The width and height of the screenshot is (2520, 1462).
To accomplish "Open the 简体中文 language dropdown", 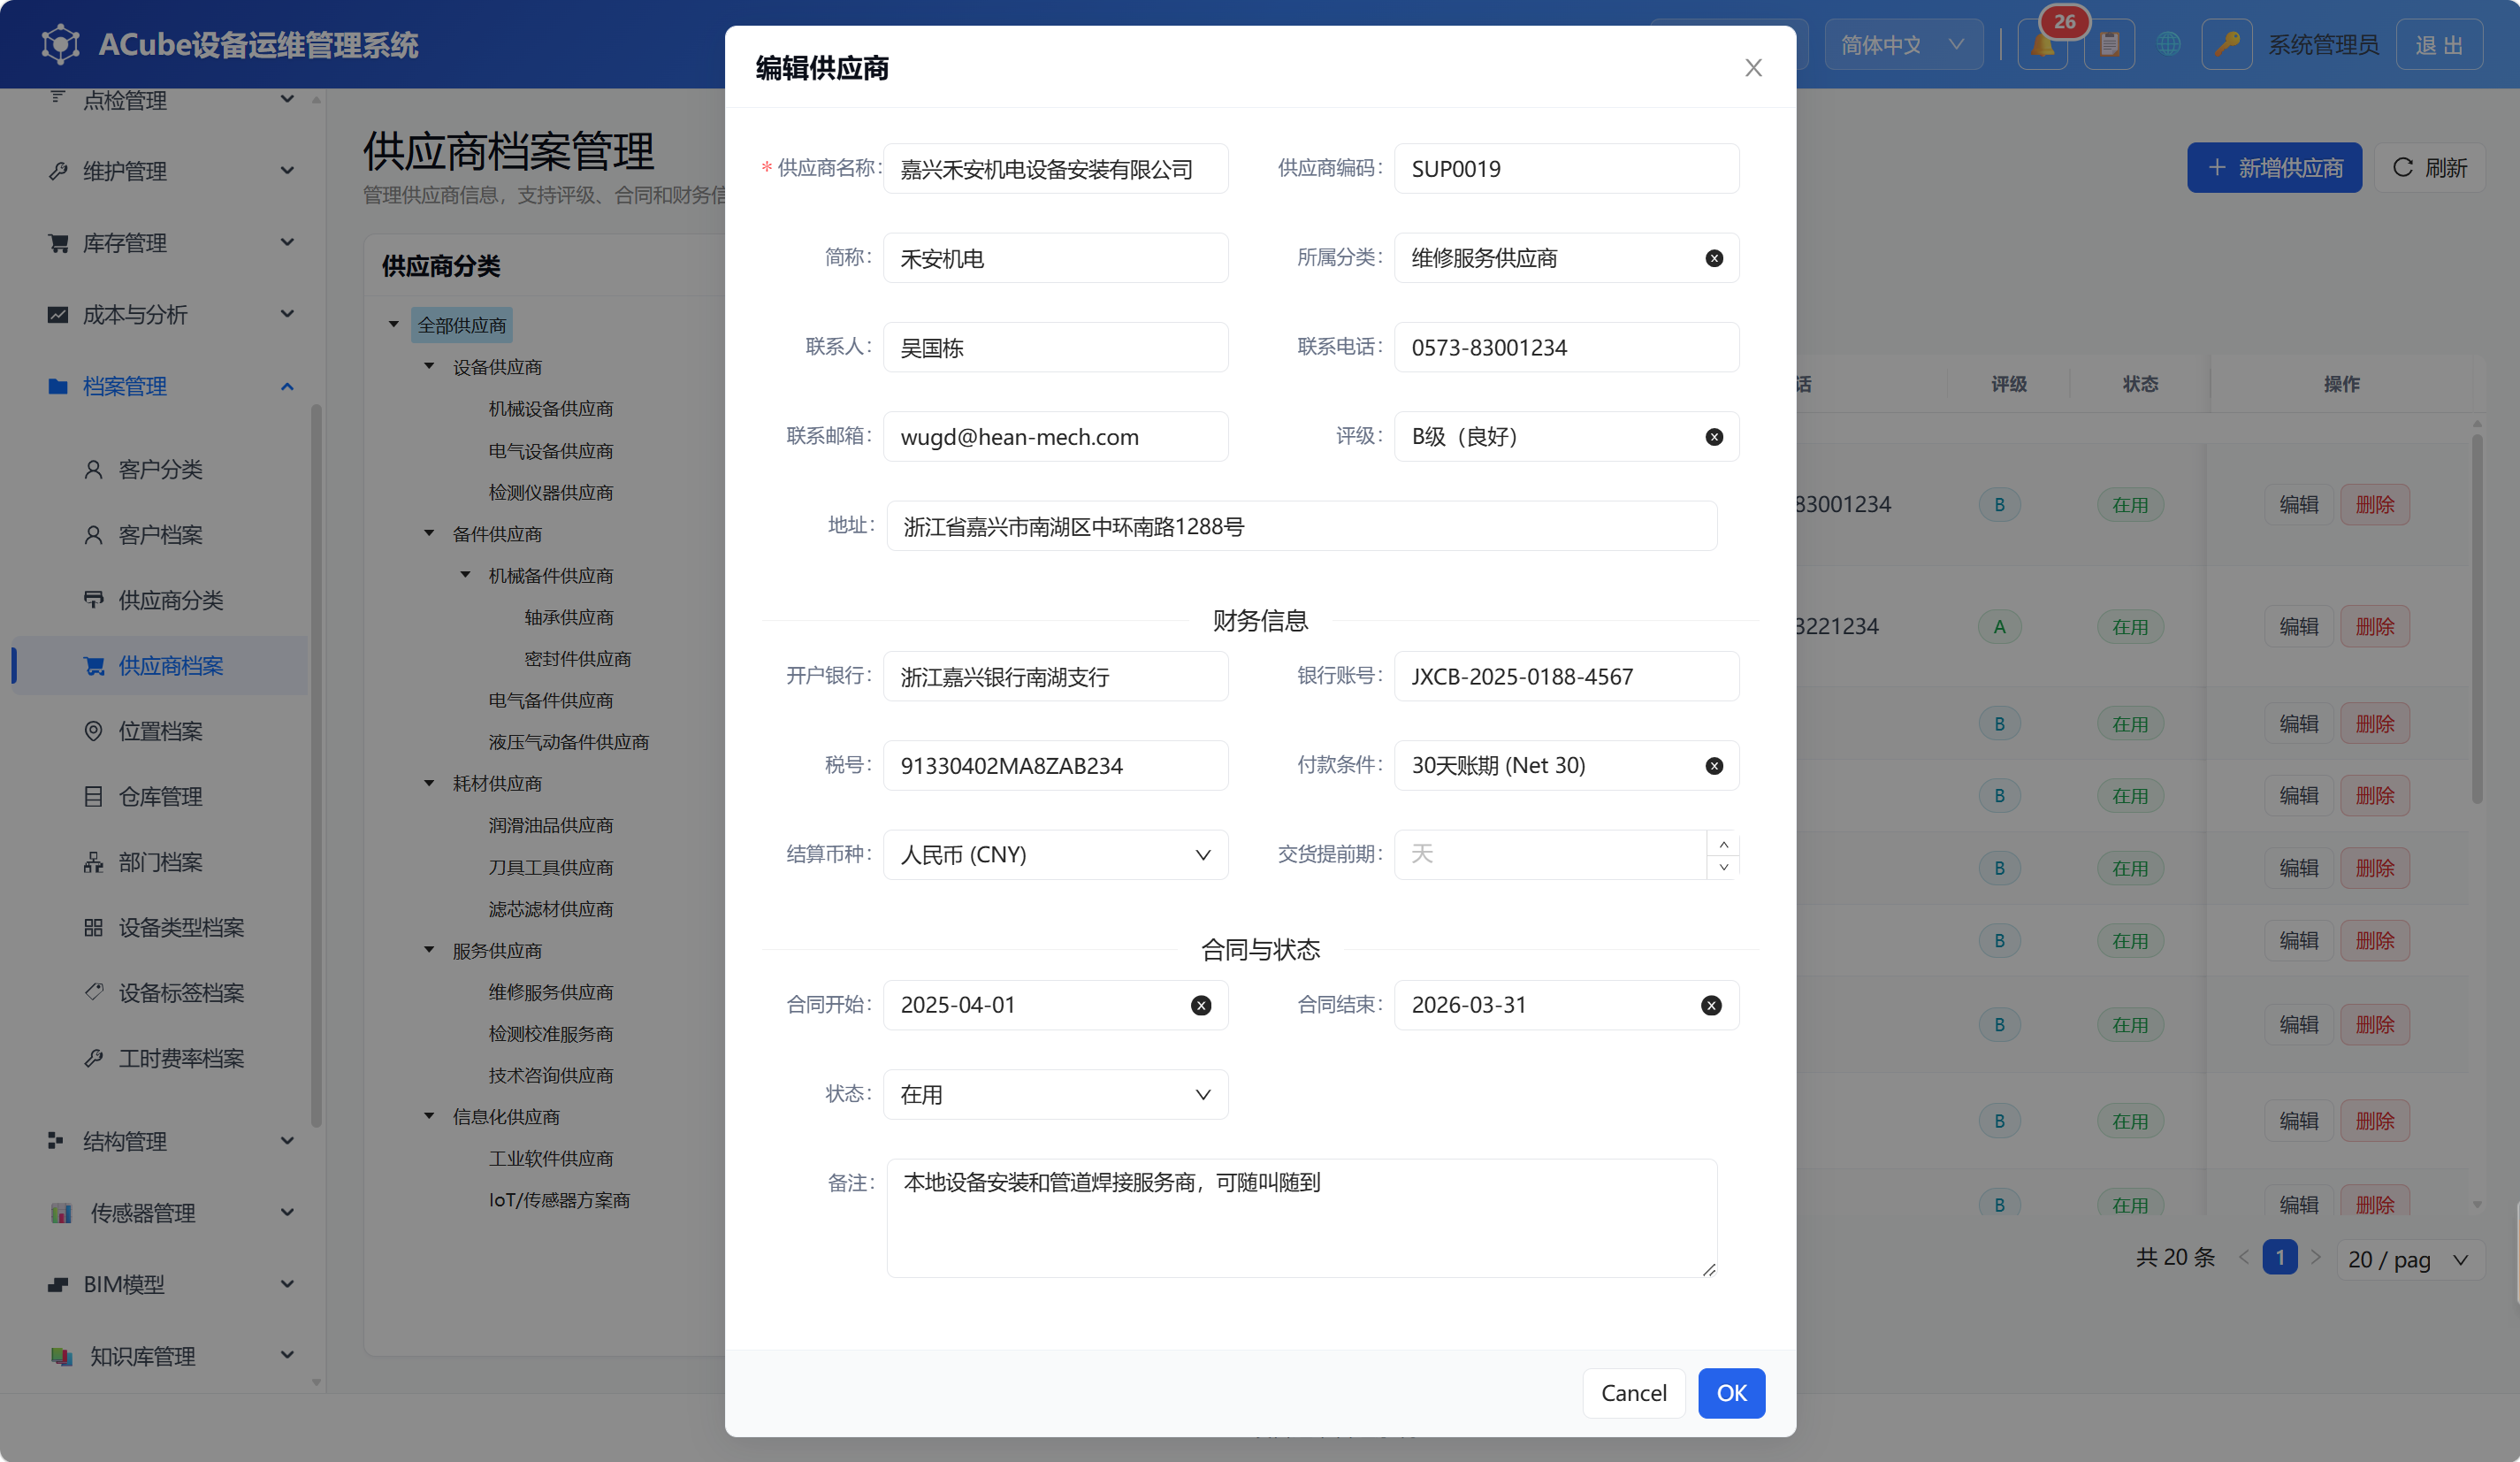I will [x=1903, y=45].
